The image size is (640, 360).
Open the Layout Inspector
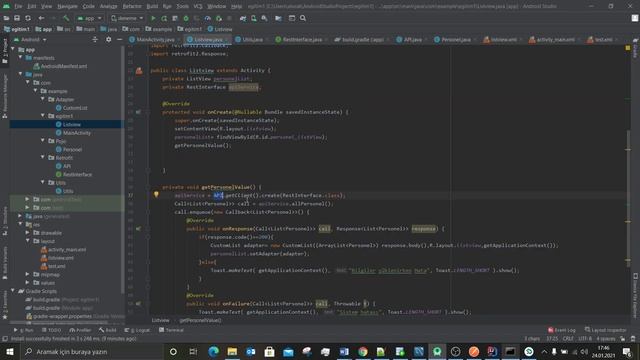click(x=606, y=330)
